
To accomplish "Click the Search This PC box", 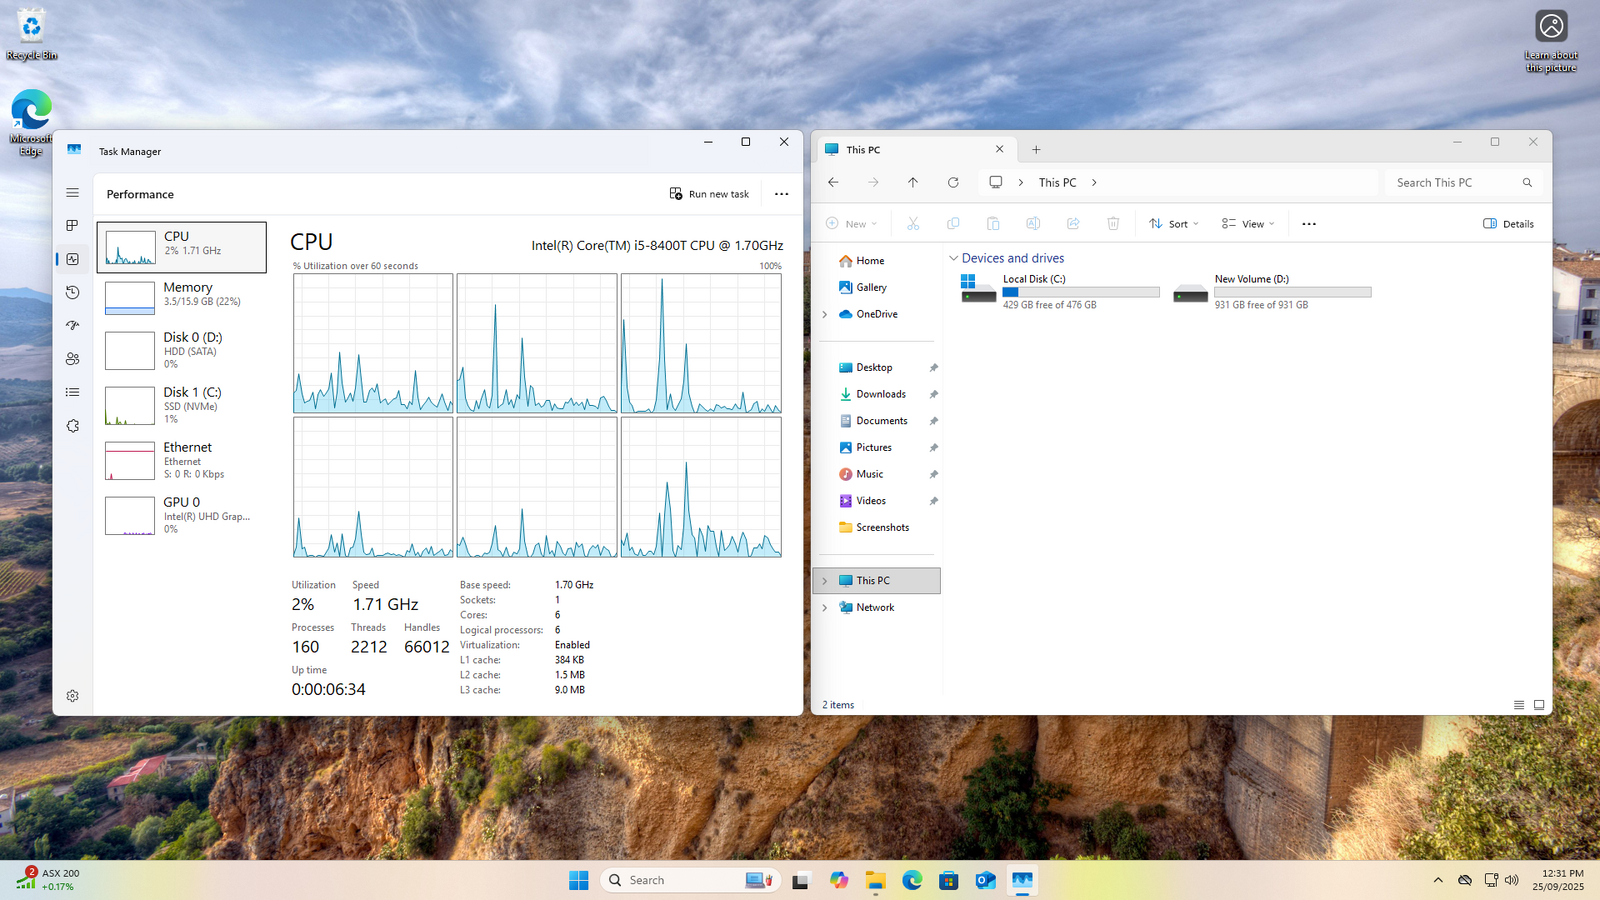I will (1455, 183).
